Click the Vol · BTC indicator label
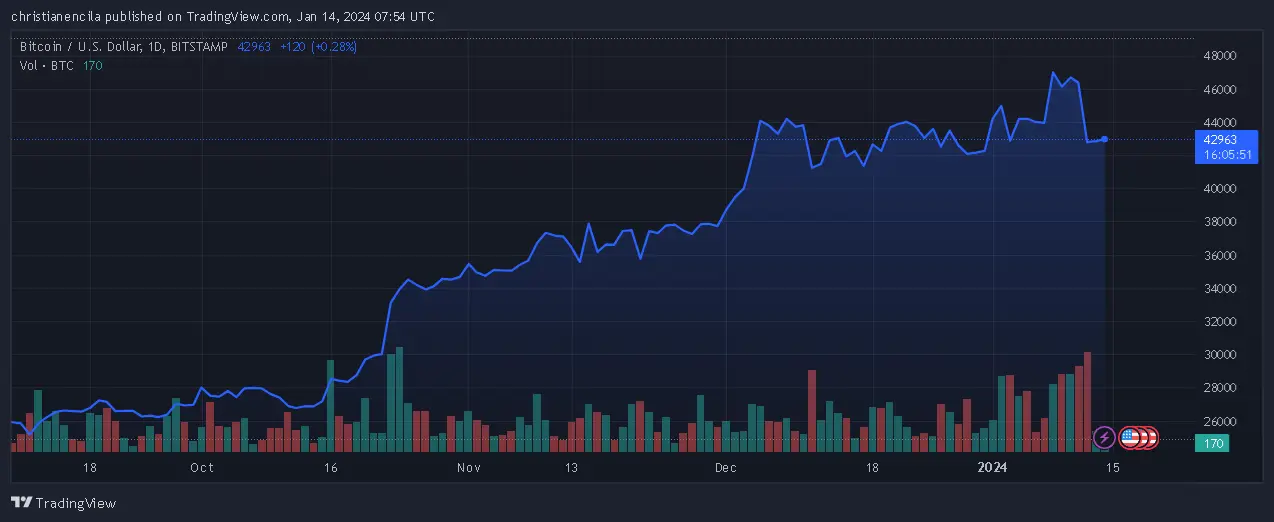 (x=47, y=66)
